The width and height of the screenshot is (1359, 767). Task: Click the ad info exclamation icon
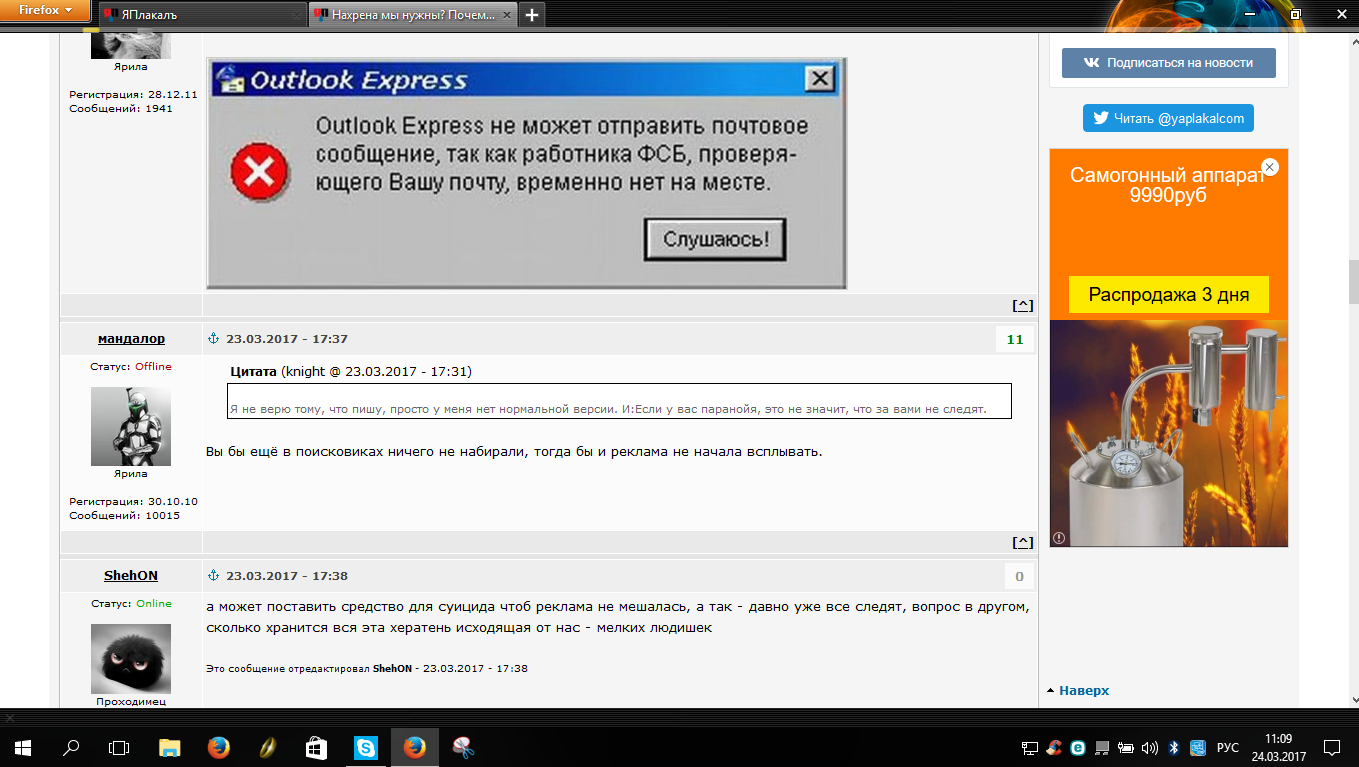[x=1059, y=538]
